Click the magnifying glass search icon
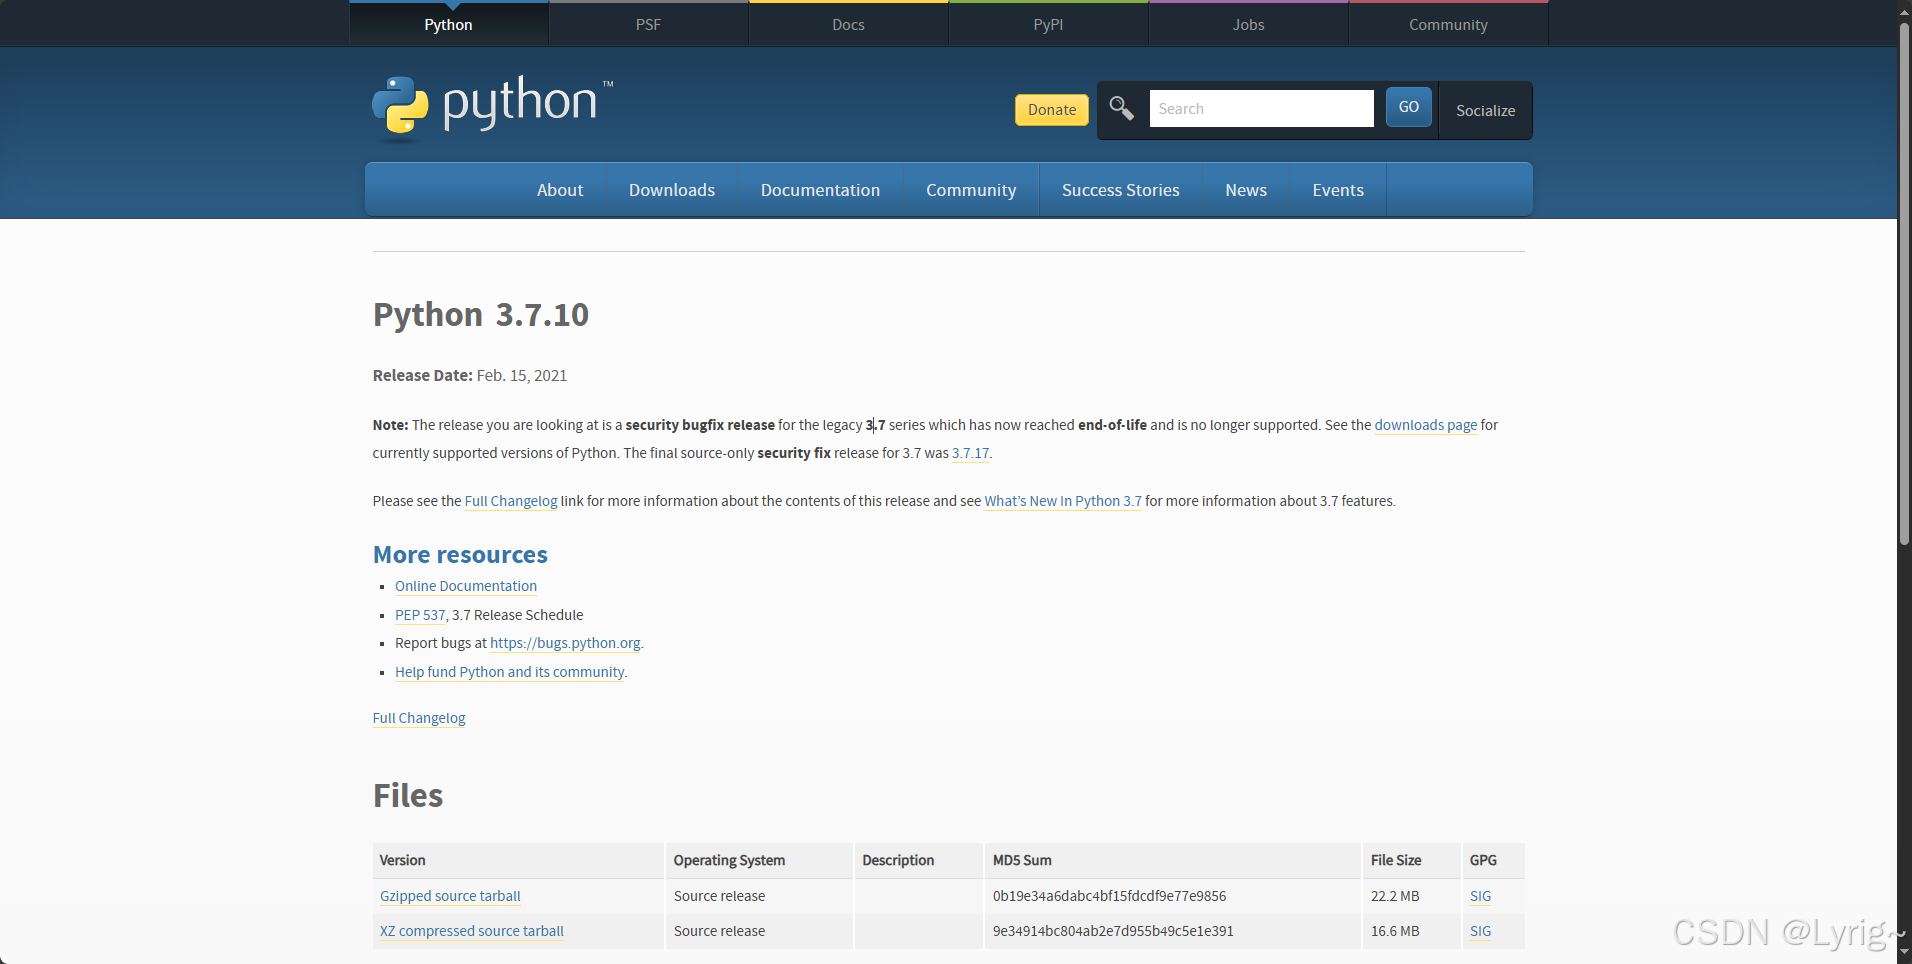The height and width of the screenshot is (964, 1912). click(x=1121, y=108)
